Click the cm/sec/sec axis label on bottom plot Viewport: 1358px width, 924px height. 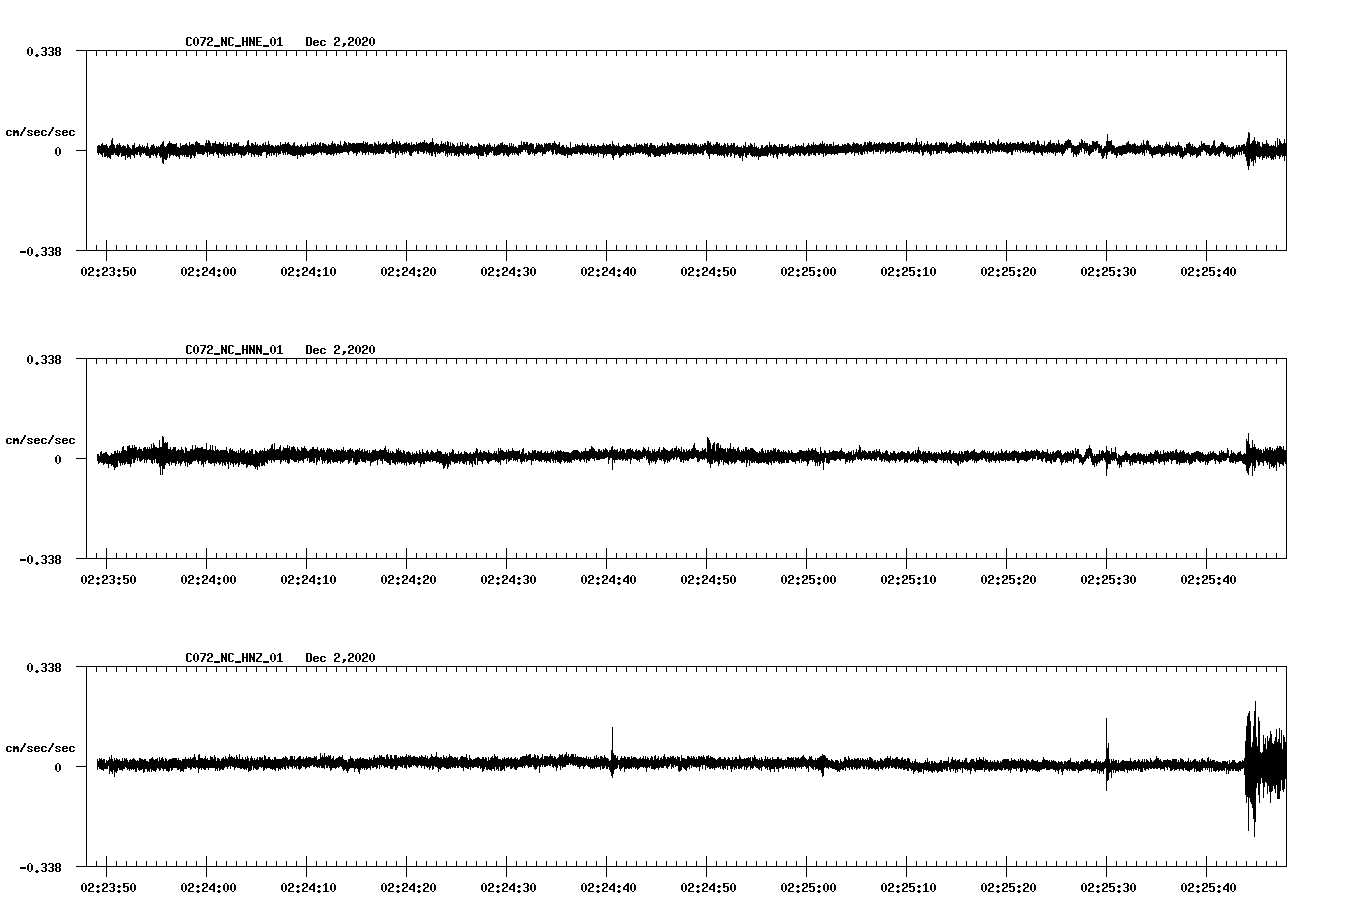(41, 746)
